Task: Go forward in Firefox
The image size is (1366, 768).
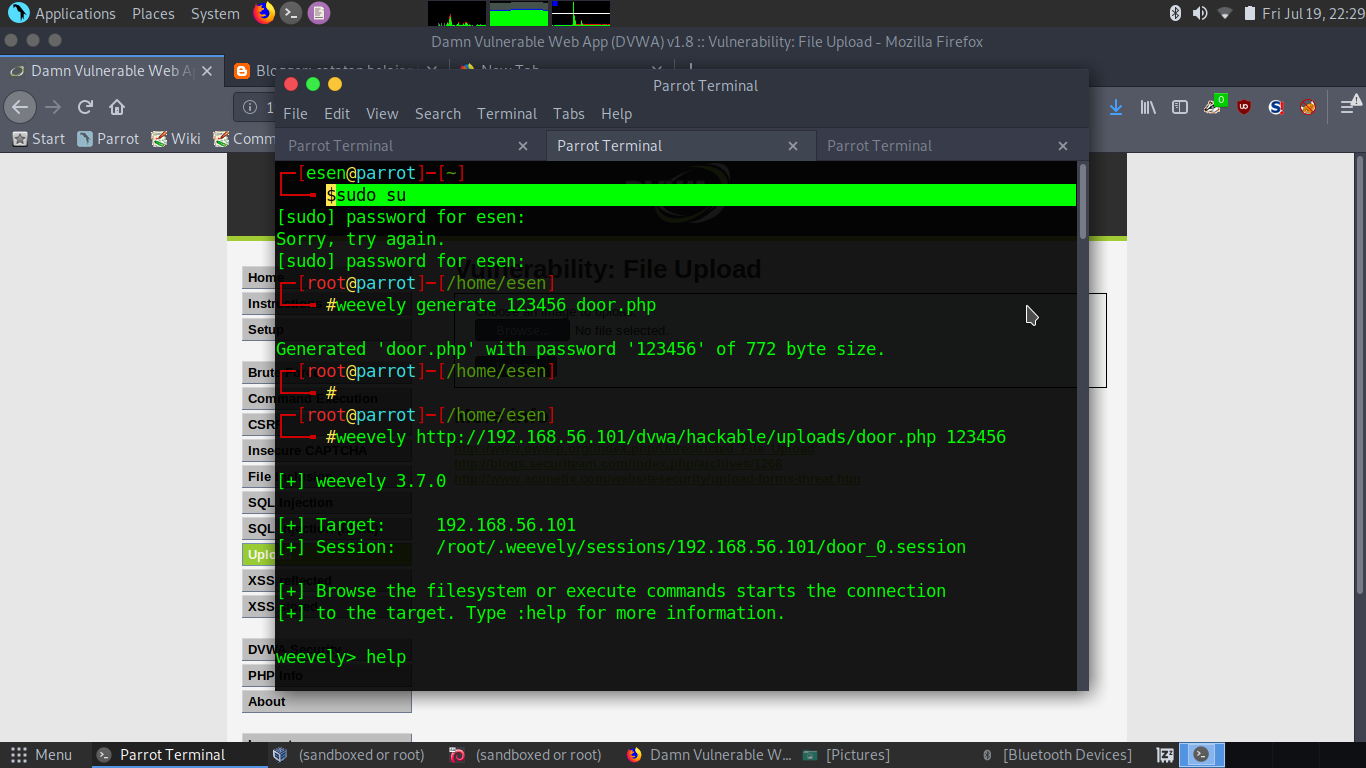Action: tap(53, 107)
